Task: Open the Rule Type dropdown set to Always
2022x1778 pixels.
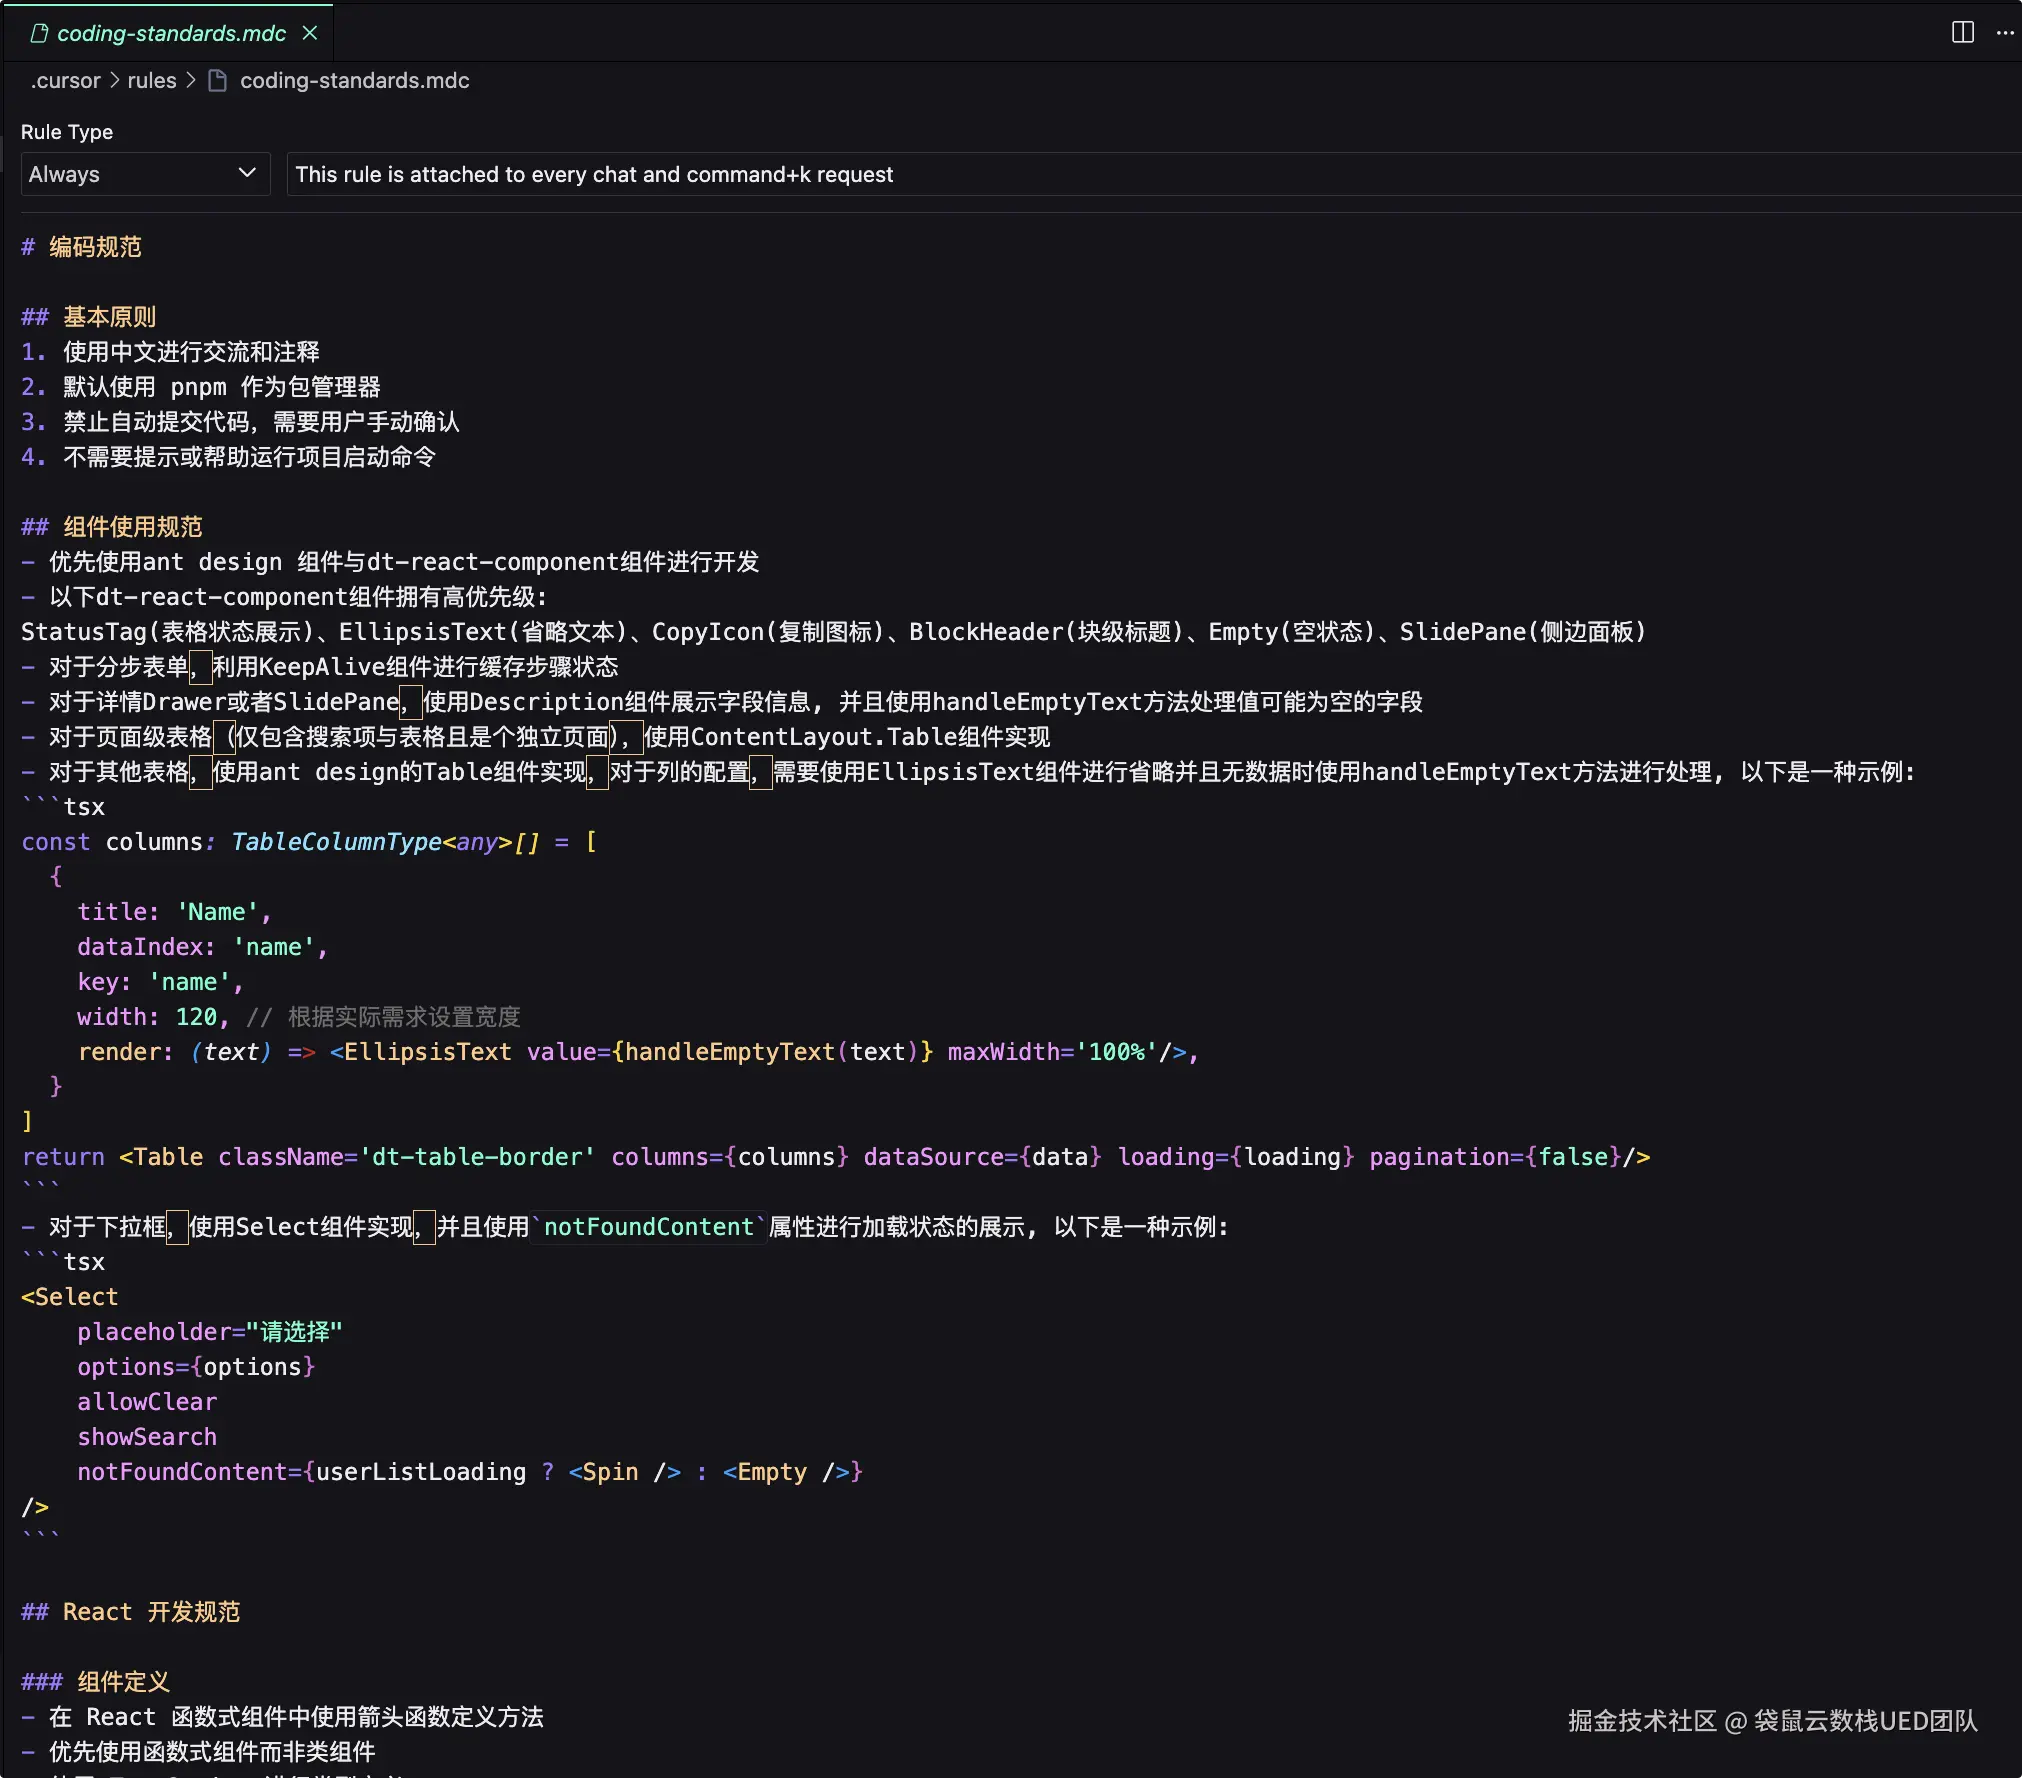Action: tap(144, 174)
